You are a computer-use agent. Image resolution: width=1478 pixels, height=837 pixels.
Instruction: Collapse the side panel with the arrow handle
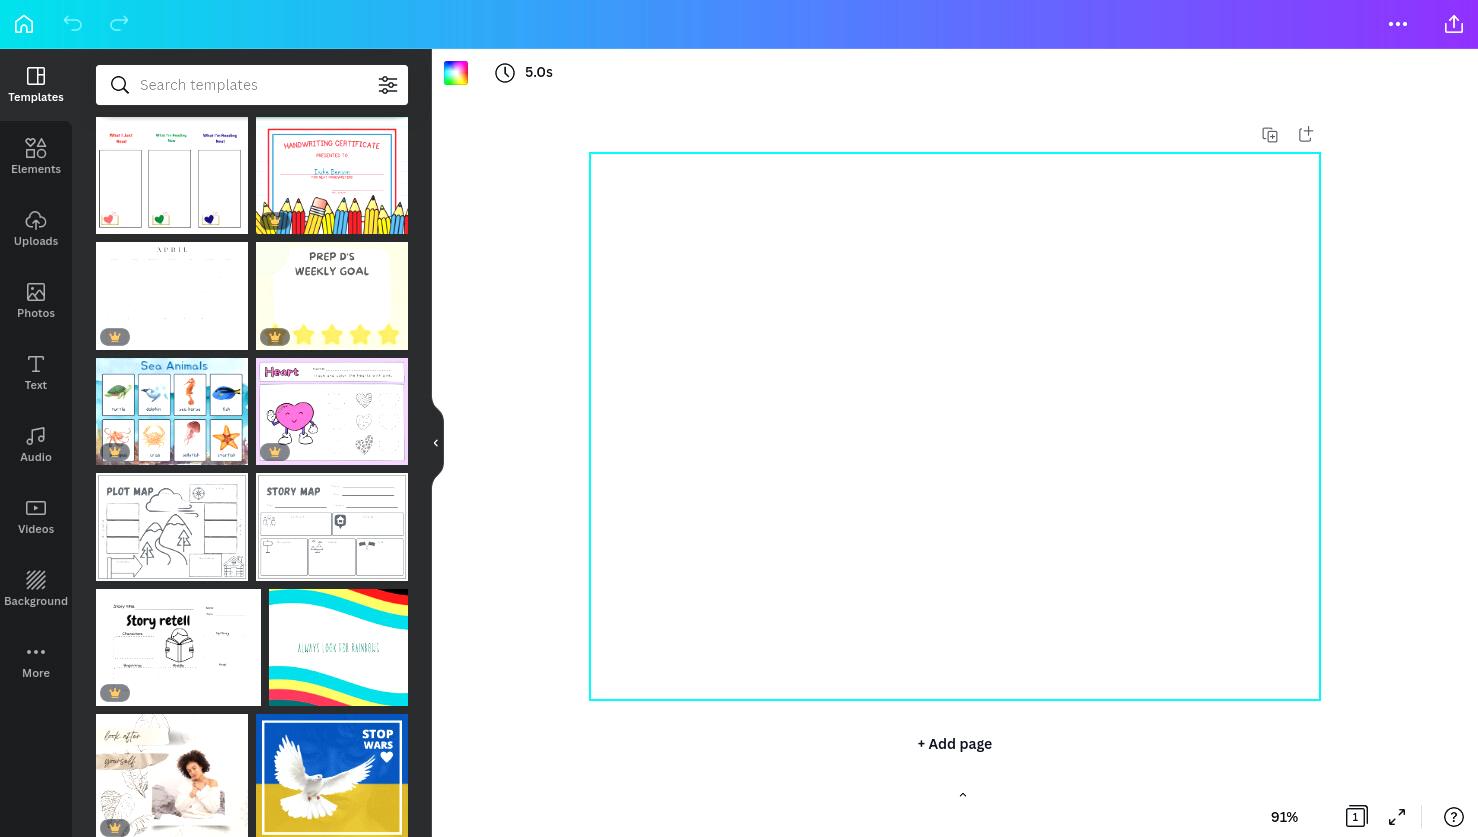(x=436, y=443)
